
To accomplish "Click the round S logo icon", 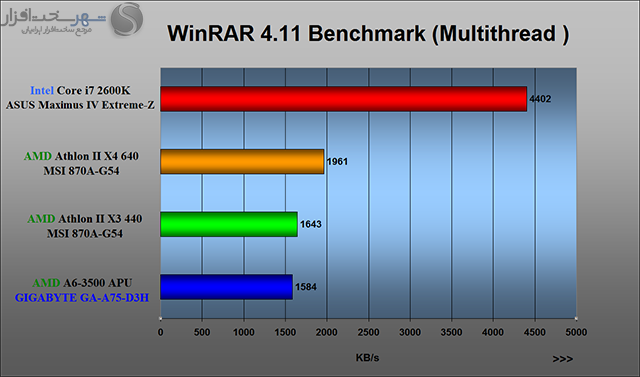I will pyautogui.click(x=127, y=19).
